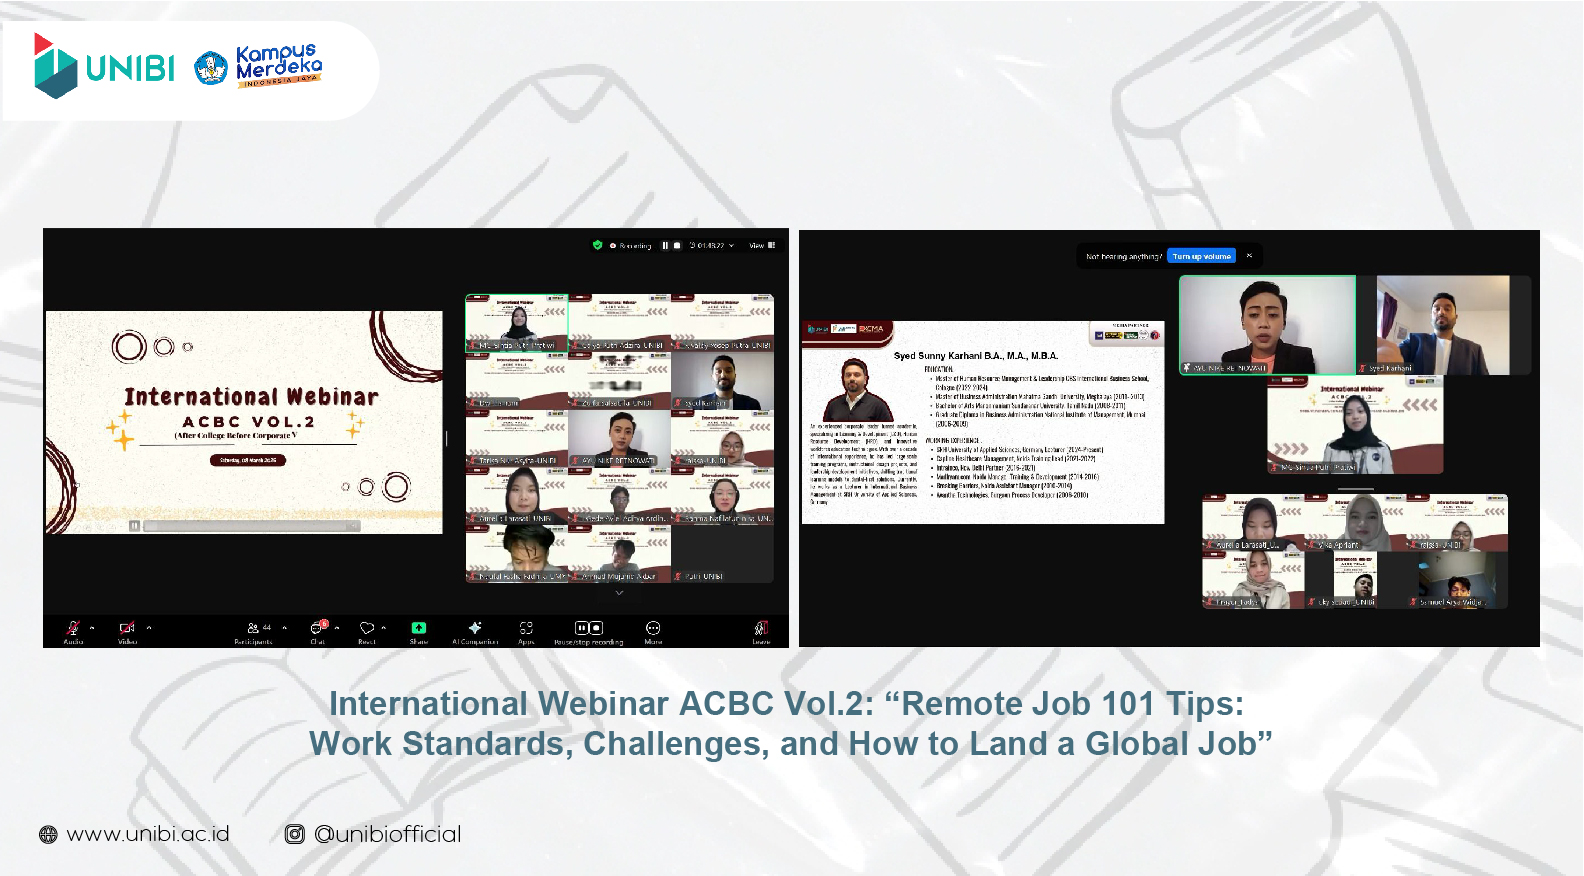Open the View layout menu
1584x876 pixels.
(x=762, y=245)
